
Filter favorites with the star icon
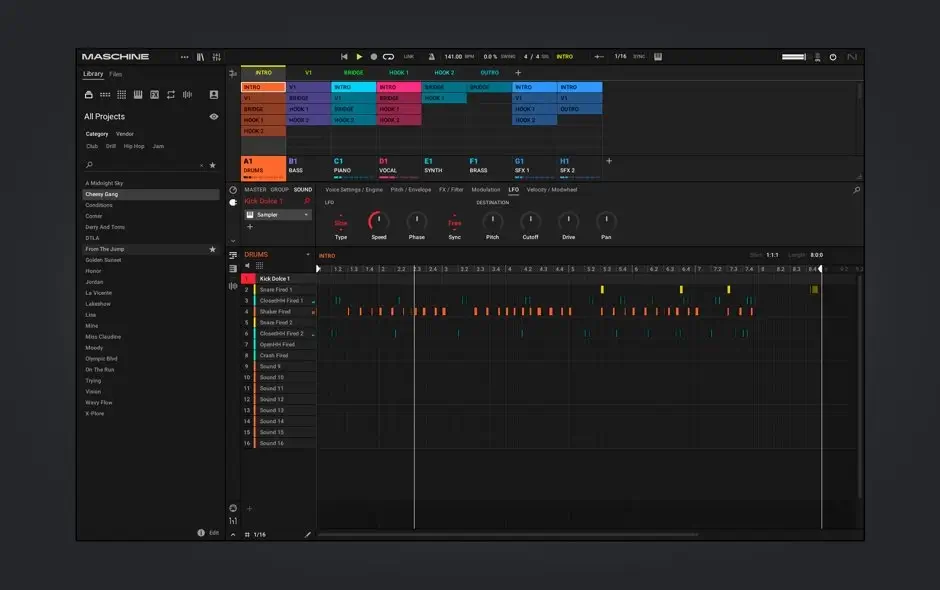pyautogui.click(x=212, y=165)
